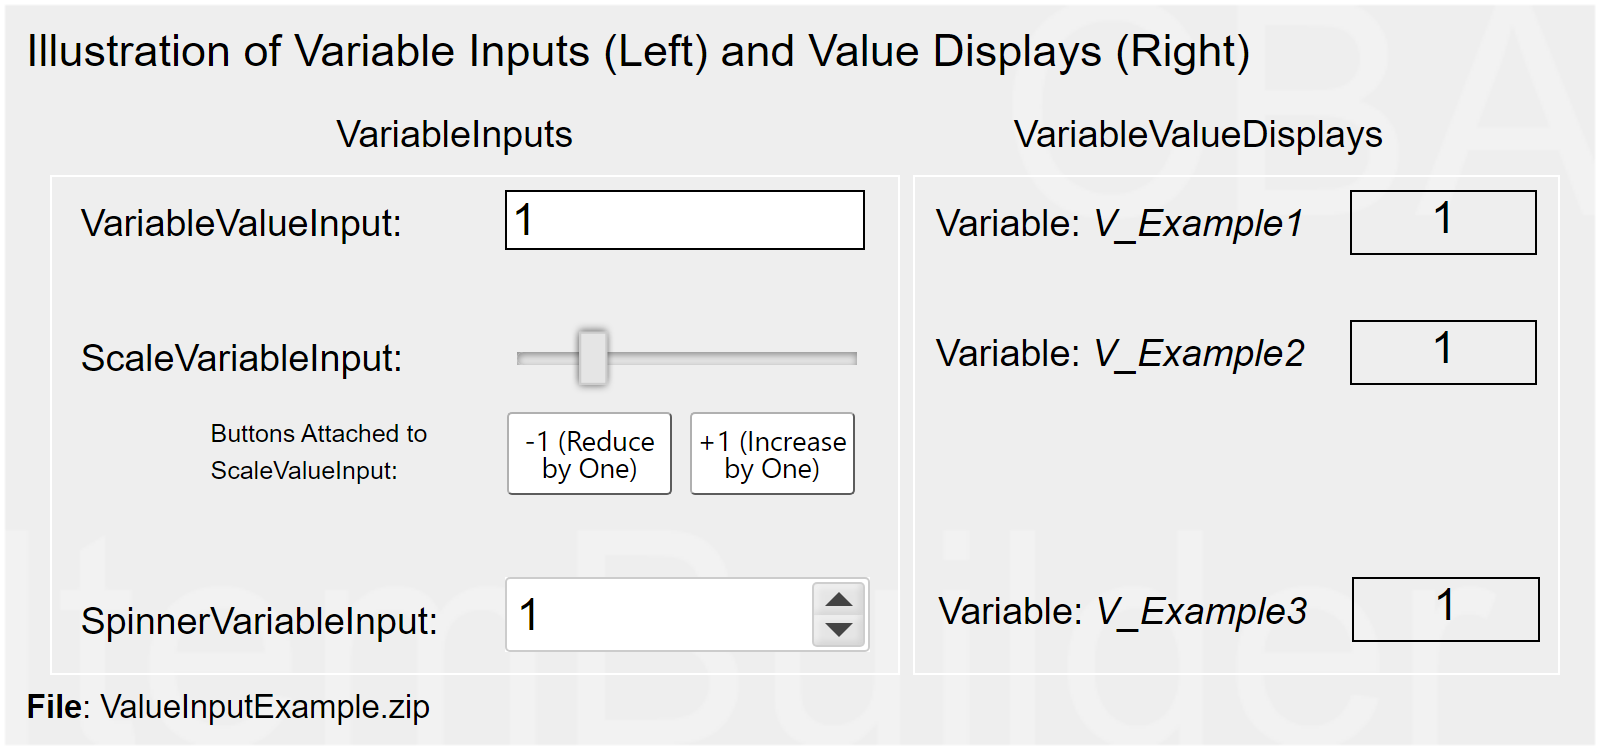Click the VariableValueInput label

pos(241,223)
